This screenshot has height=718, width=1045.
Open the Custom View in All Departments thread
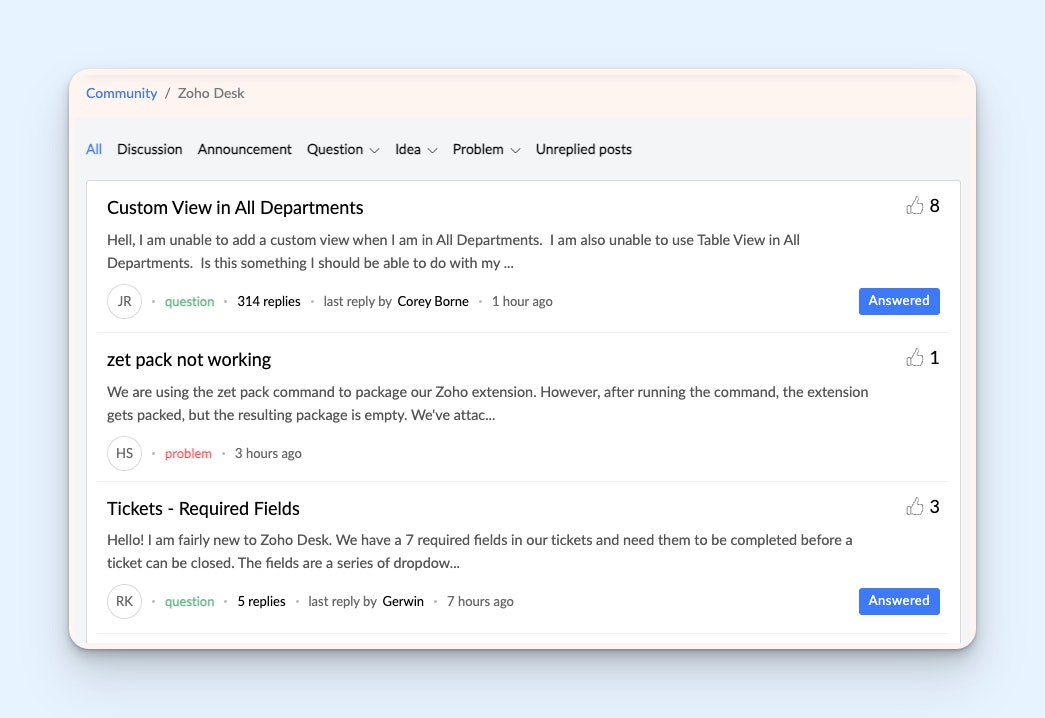tap(235, 208)
